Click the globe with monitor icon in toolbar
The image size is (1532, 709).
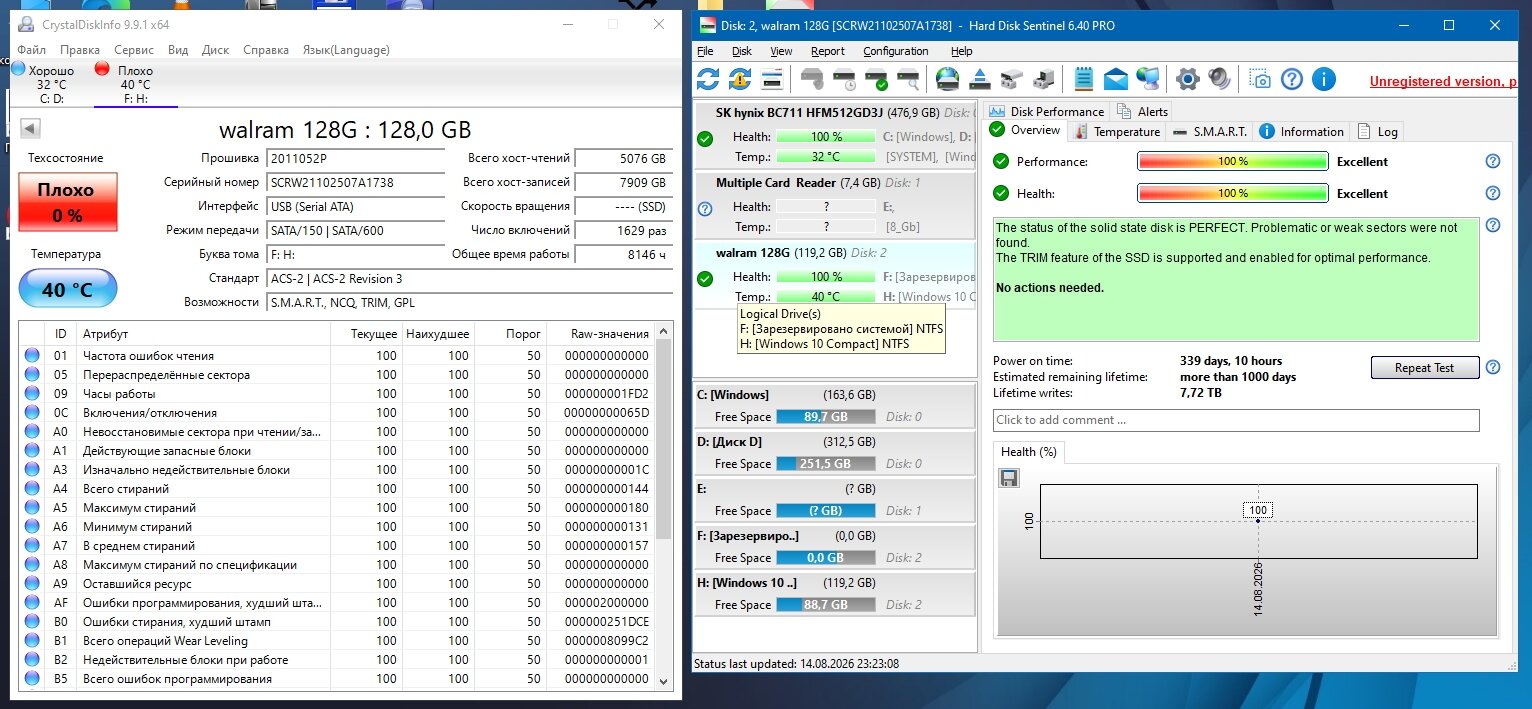pos(1148,79)
